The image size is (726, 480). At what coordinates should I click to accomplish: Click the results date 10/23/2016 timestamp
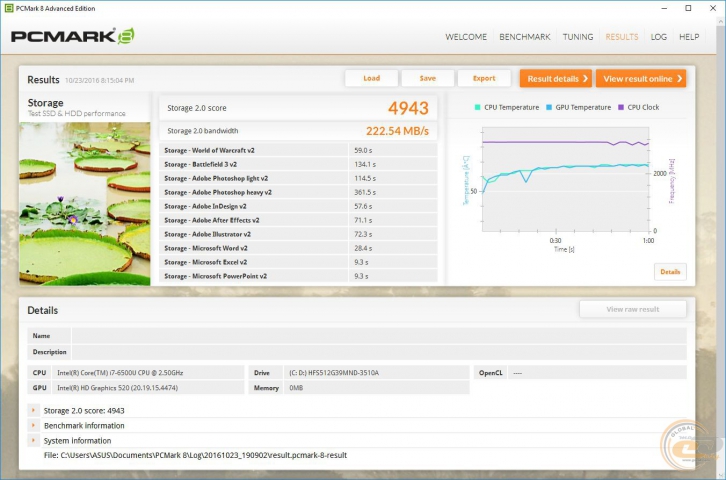[100, 81]
